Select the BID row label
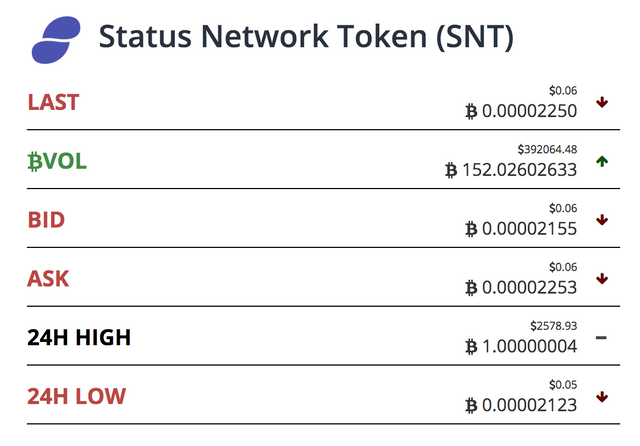This screenshot has height=446, width=640. 46,220
